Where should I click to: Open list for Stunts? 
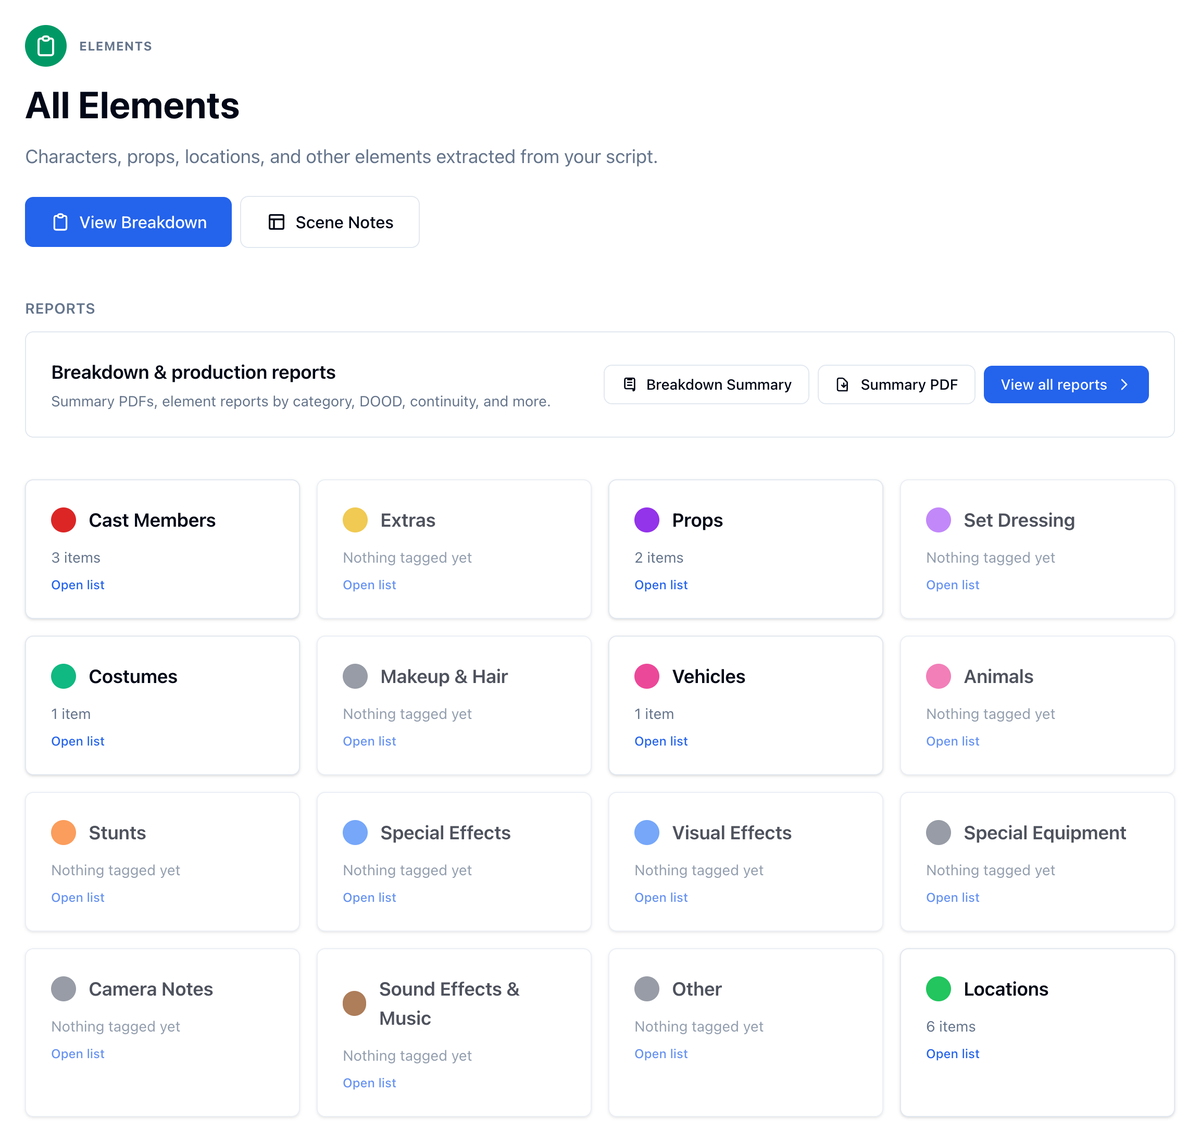78,898
